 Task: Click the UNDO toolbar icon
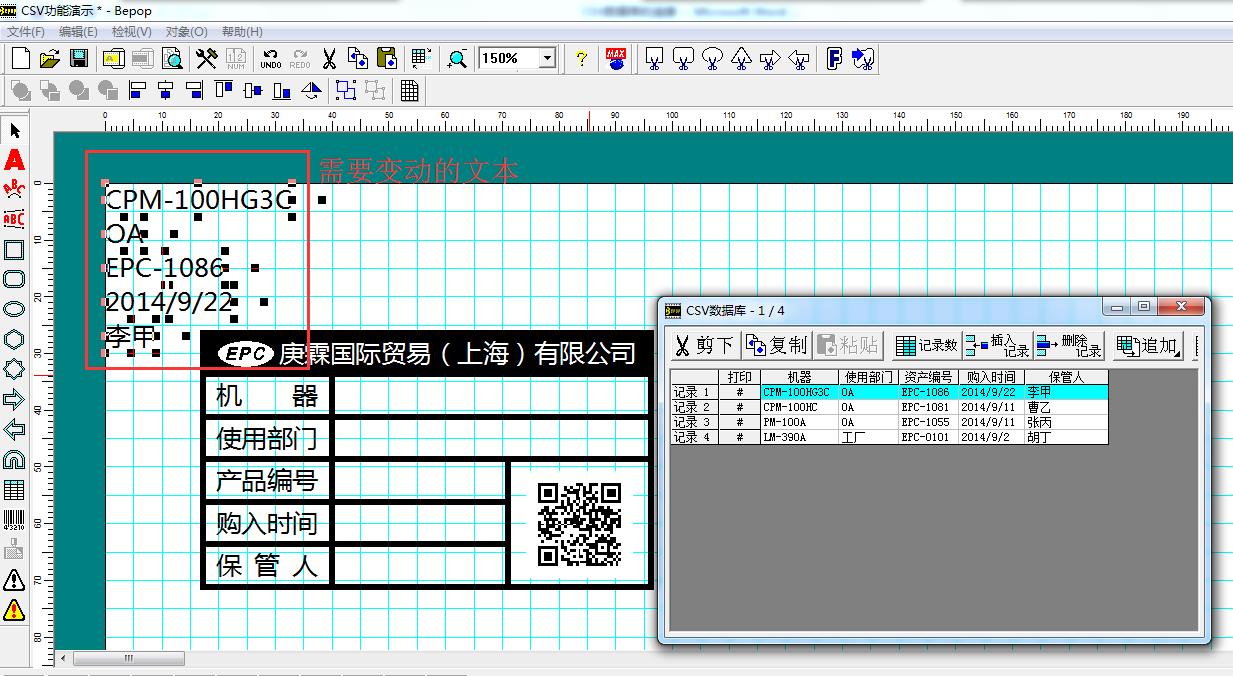270,58
